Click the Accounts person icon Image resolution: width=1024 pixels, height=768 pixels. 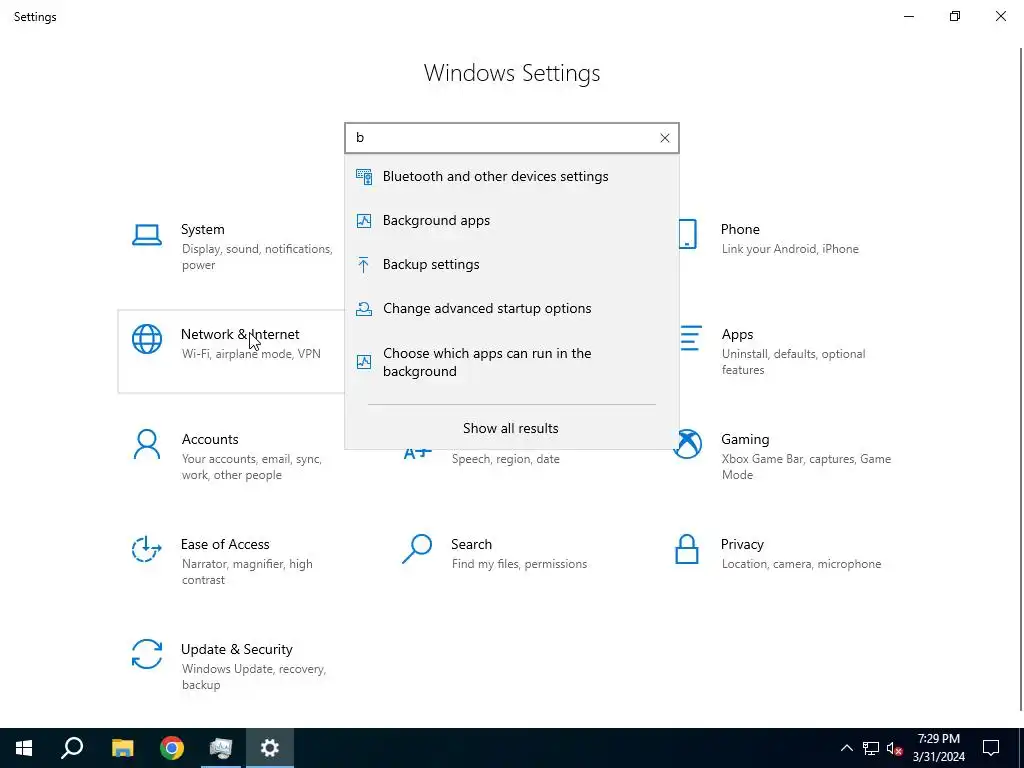click(147, 444)
